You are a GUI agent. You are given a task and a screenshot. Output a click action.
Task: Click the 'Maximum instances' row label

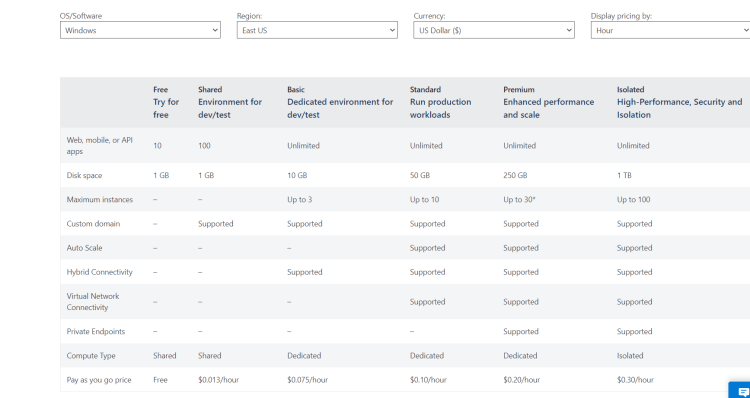[x=99, y=199]
